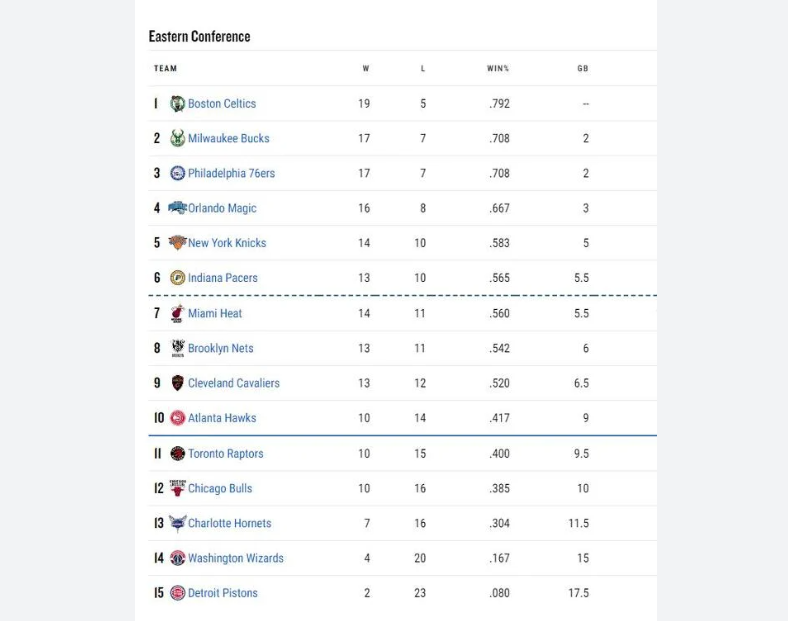Click the Eastern Conference heading
Image resolution: width=788 pixels, height=621 pixels.
[200, 36]
